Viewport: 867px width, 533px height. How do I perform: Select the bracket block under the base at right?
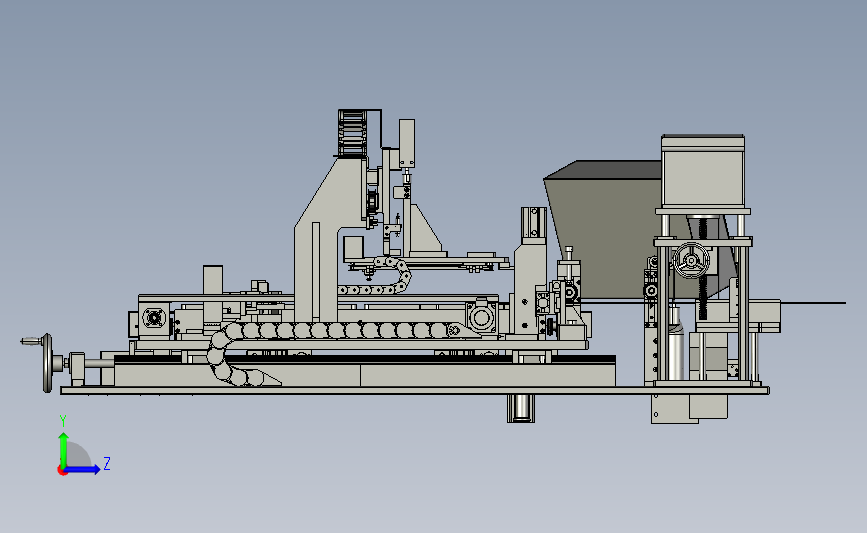click(675, 409)
